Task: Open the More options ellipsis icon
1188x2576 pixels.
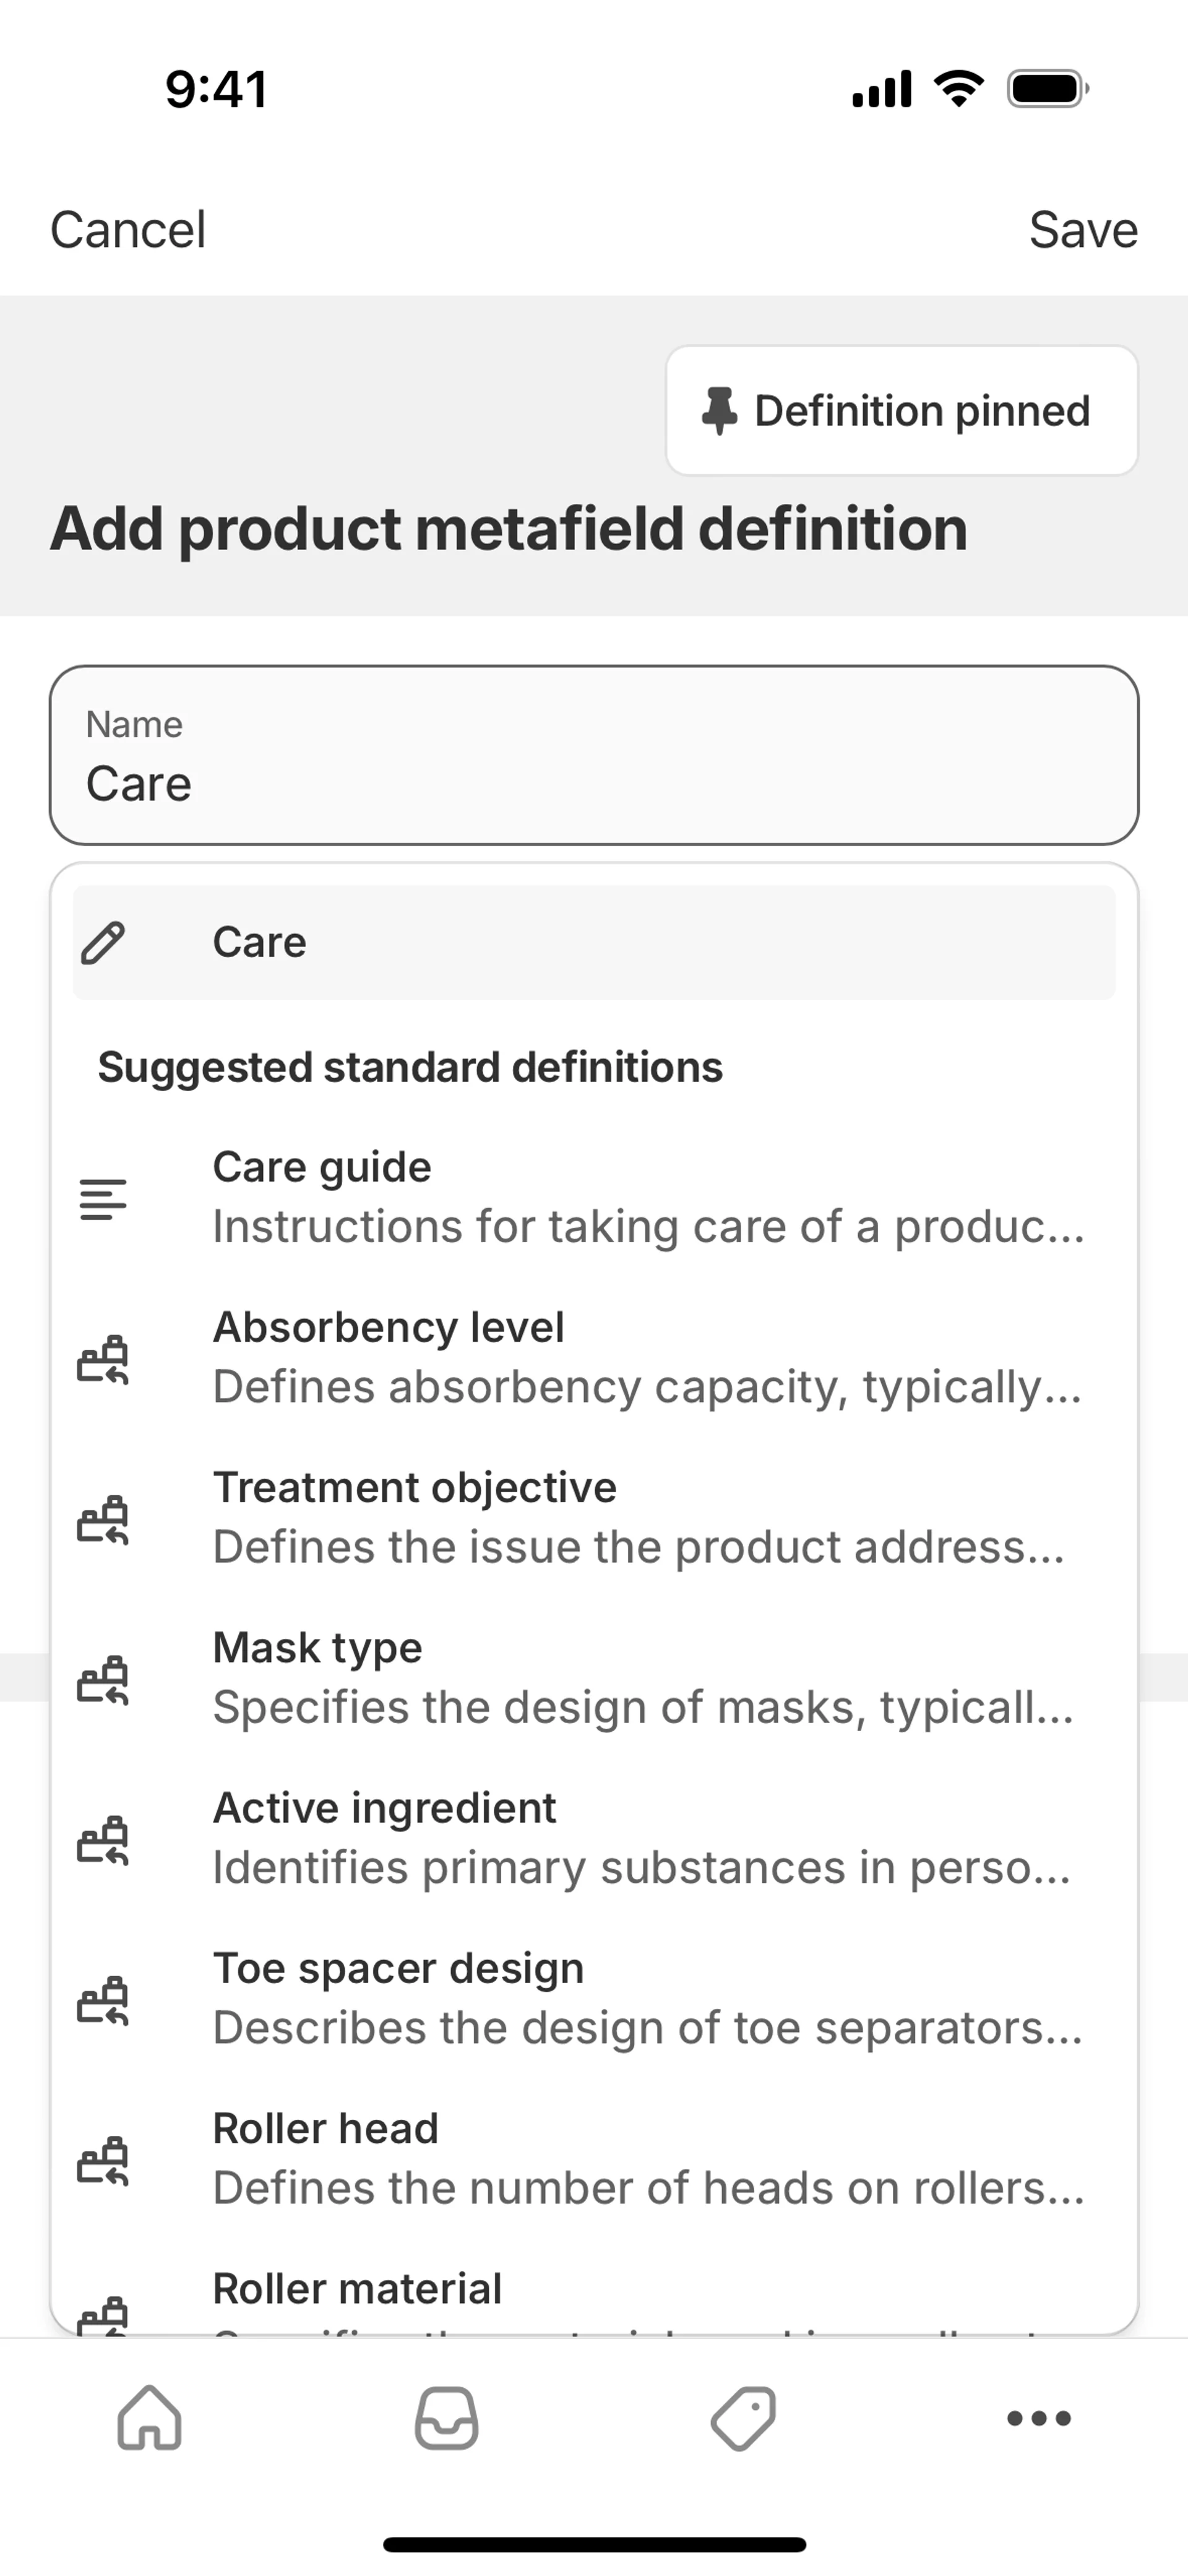Action: [1039, 2418]
